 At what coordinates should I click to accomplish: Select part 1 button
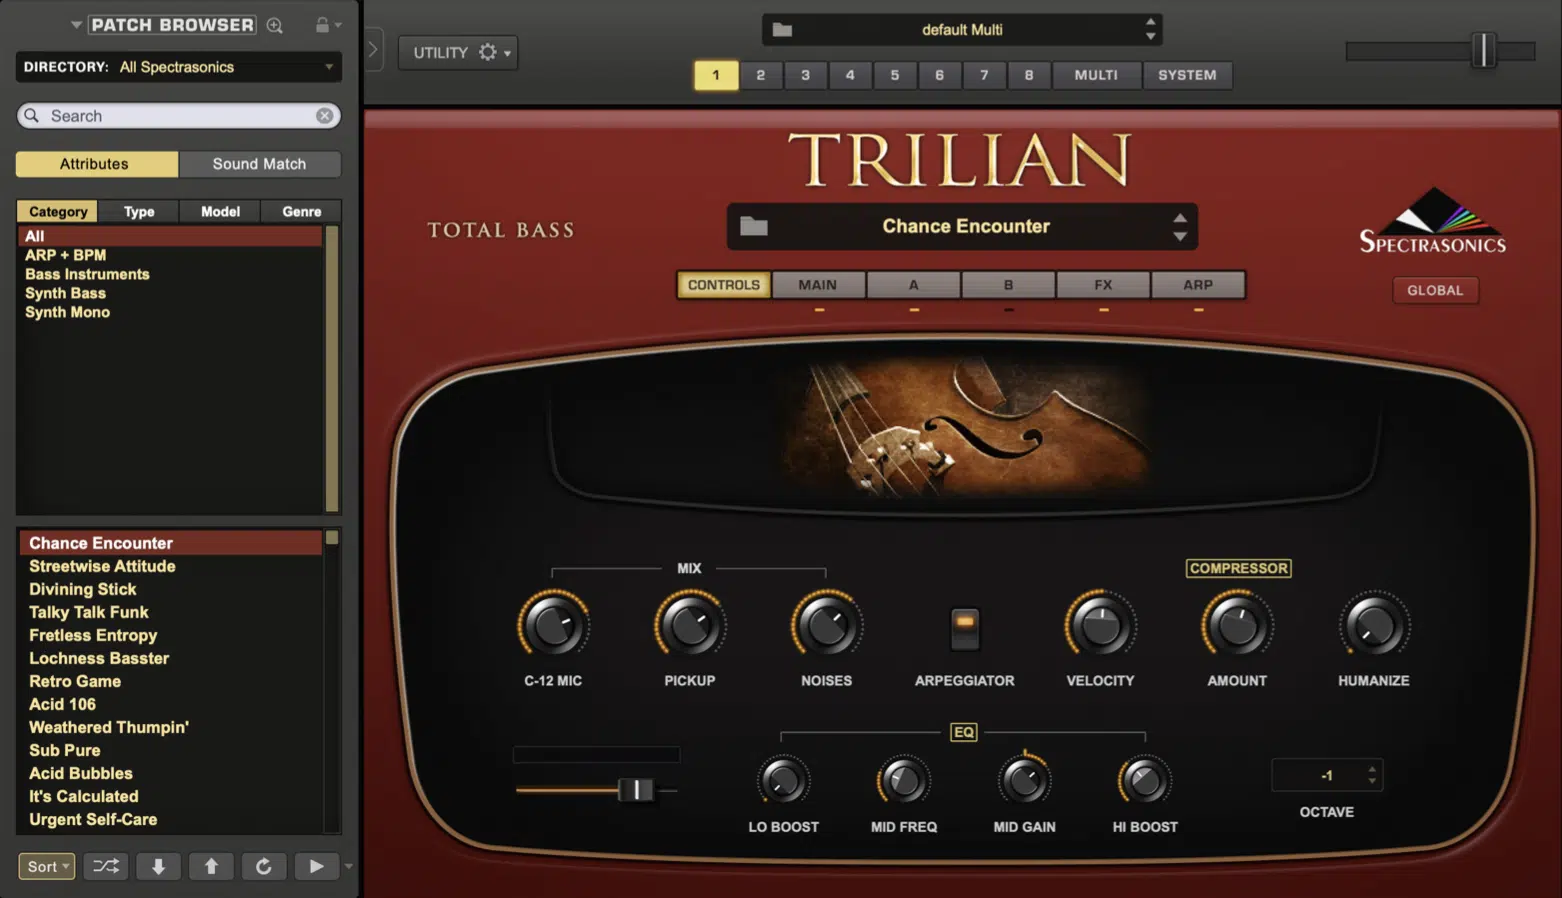(716, 75)
